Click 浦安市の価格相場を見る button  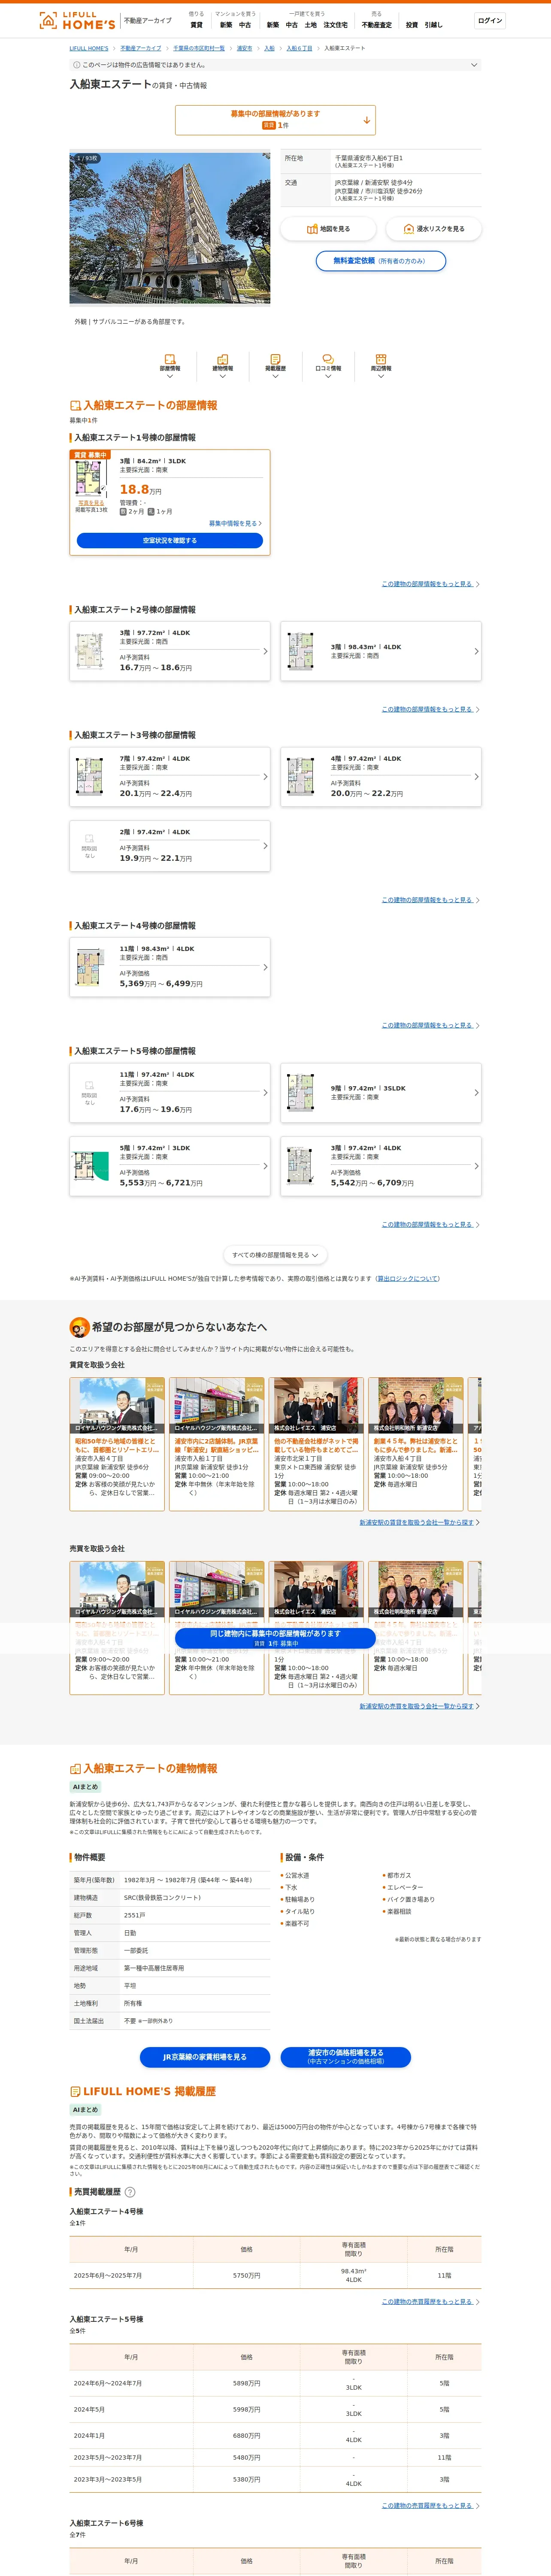(x=345, y=2057)
